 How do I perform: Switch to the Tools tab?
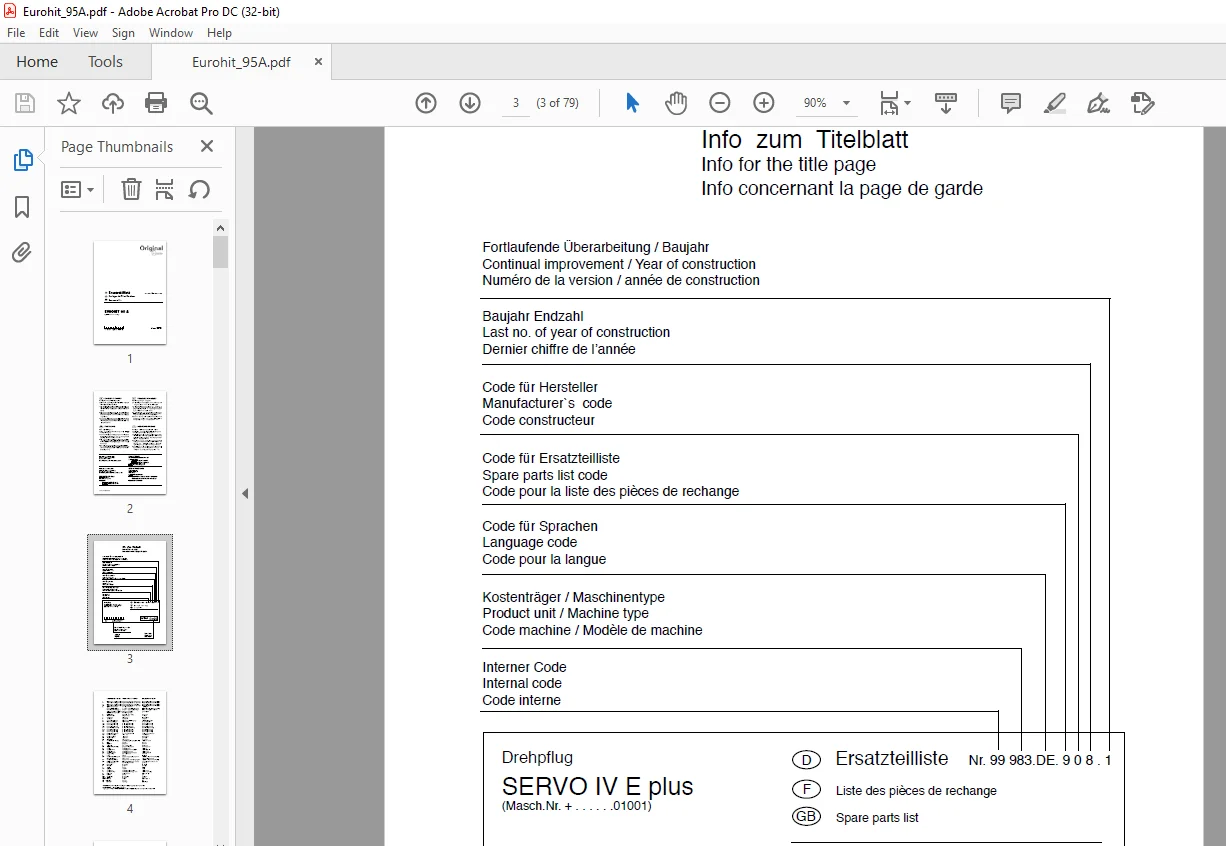(x=105, y=61)
